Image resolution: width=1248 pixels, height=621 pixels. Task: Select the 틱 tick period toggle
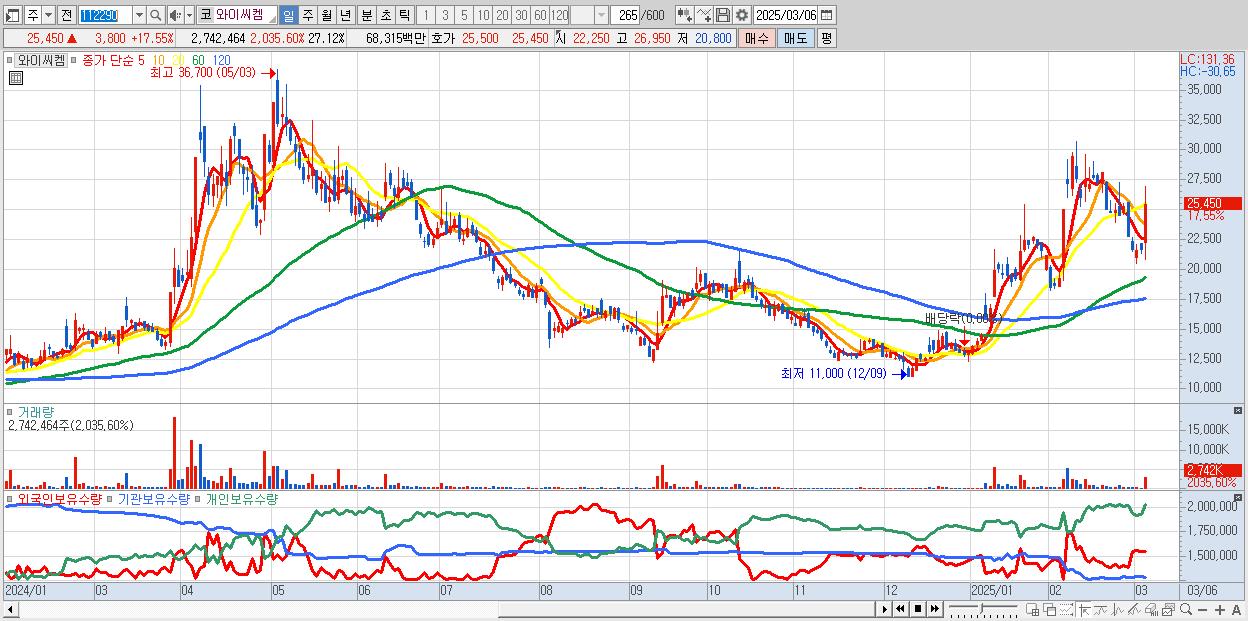pos(403,15)
